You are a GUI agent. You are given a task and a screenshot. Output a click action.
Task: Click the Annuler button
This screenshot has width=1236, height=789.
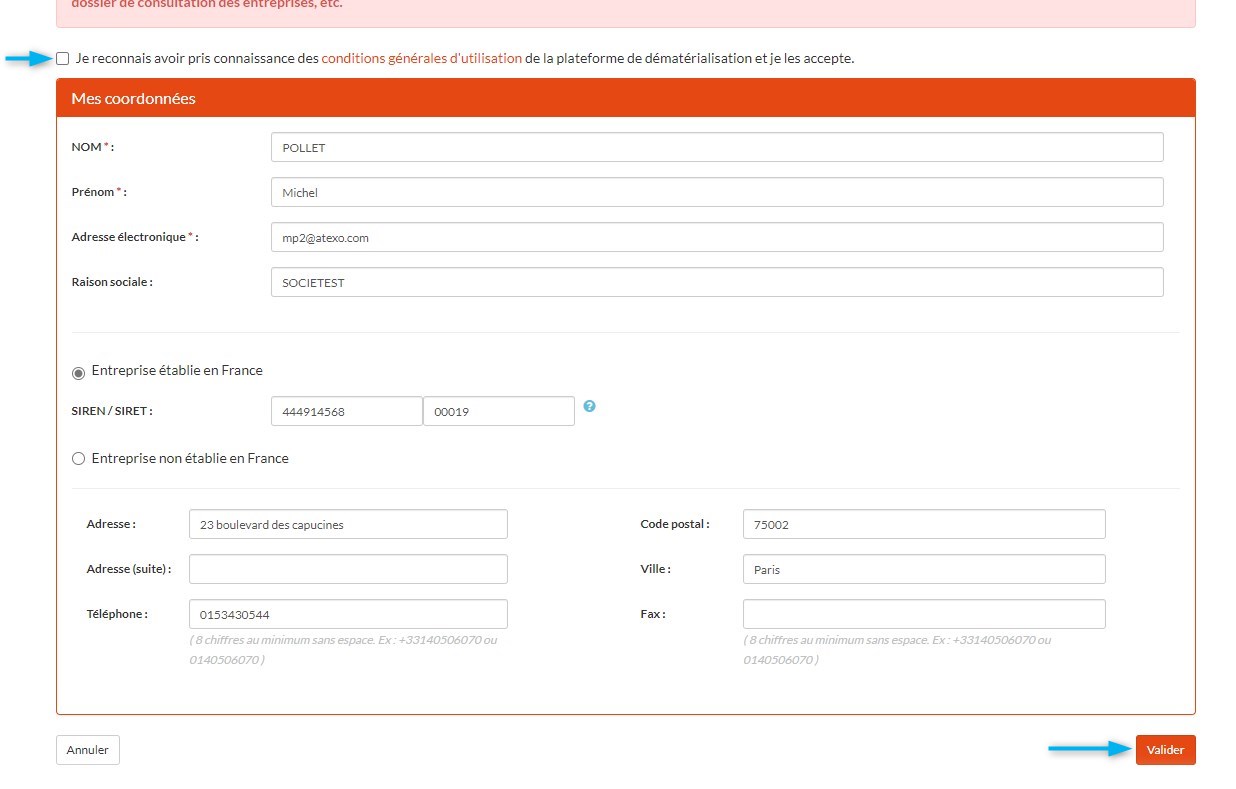pos(88,750)
